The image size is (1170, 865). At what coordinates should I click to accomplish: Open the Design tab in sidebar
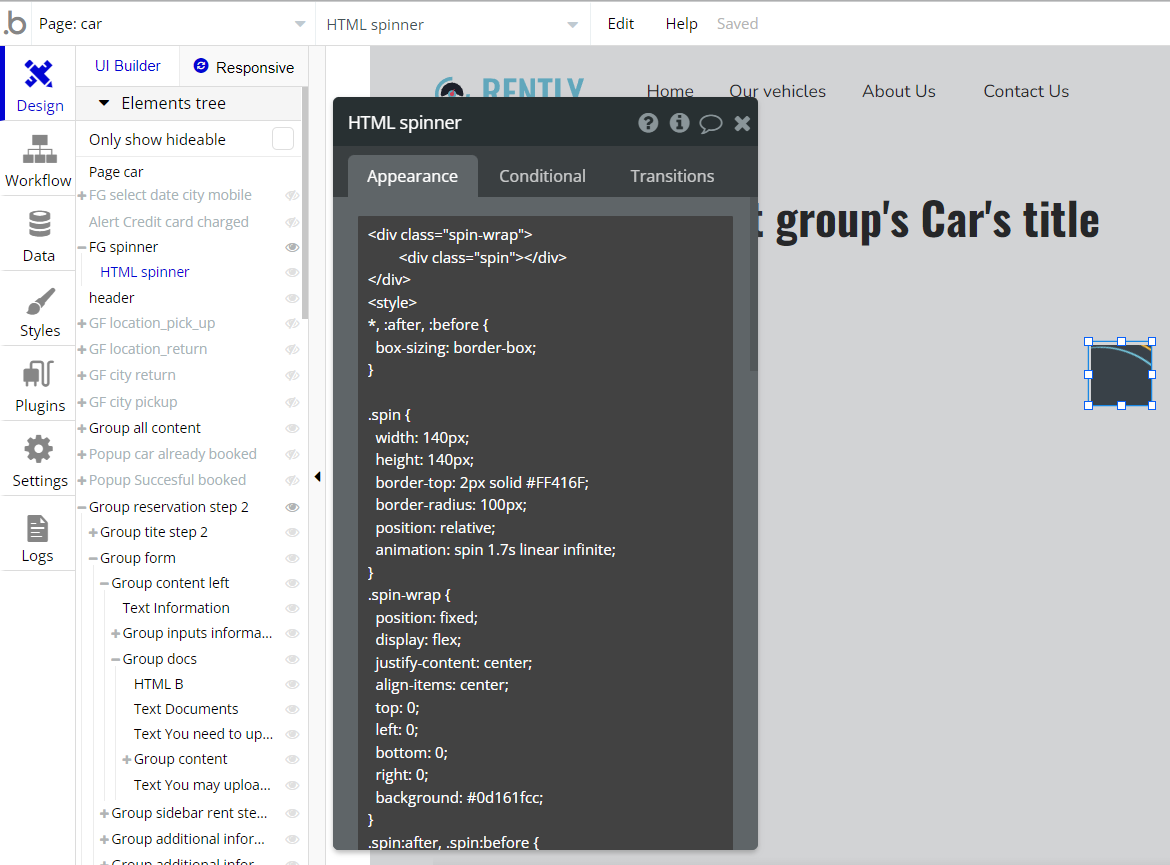[39, 85]
